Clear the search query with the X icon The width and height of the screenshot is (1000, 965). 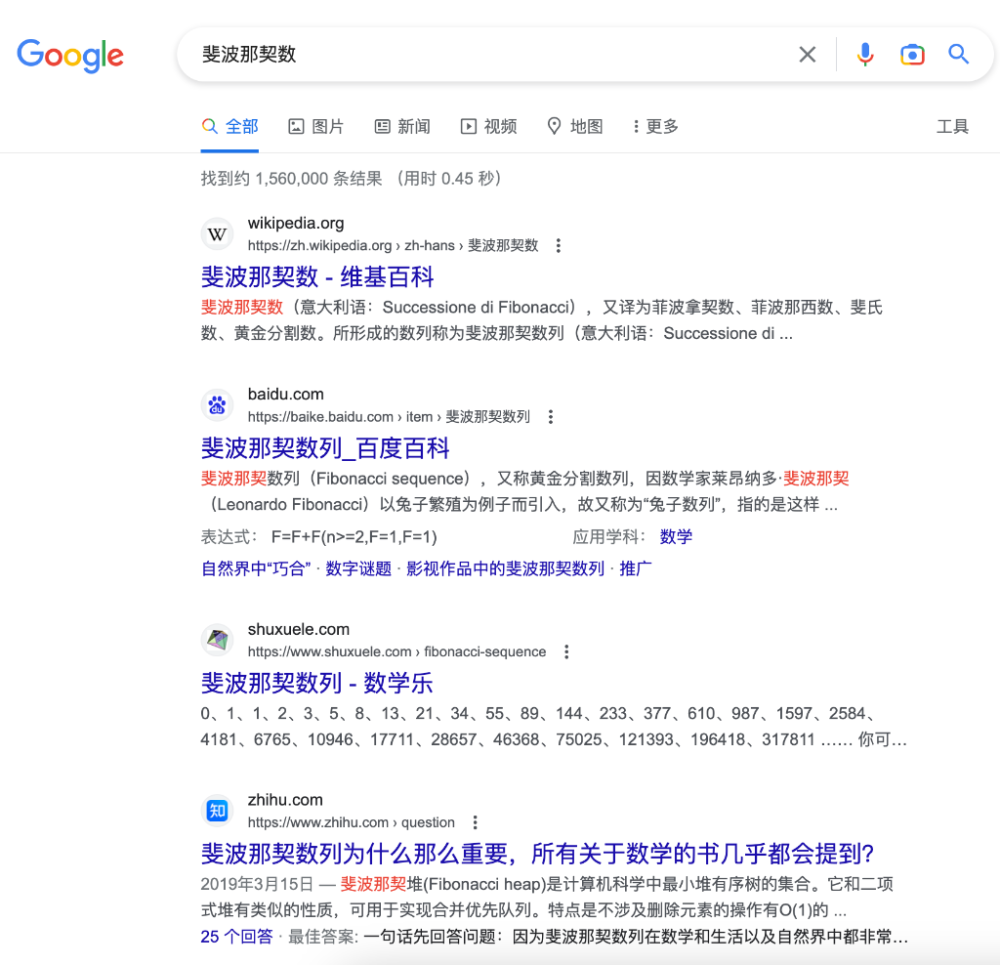coord(807,54)
